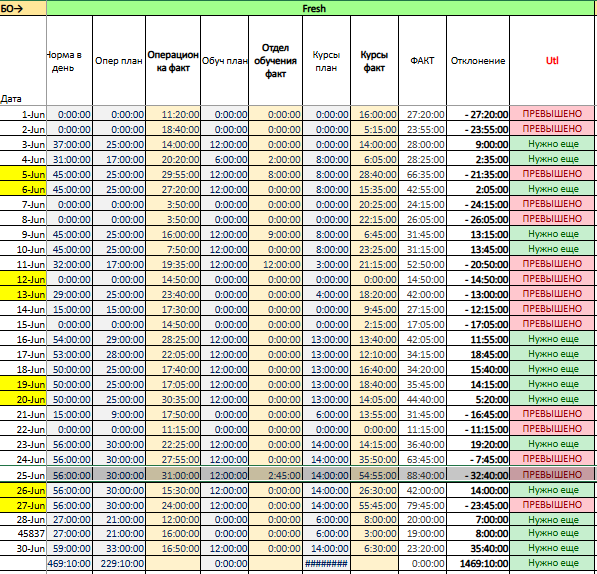Image resolution: width=597 pixels, height=574 pixels.
Task: Click Курсы план 3:00:00 in 11-Jun row
Action: 326,264
